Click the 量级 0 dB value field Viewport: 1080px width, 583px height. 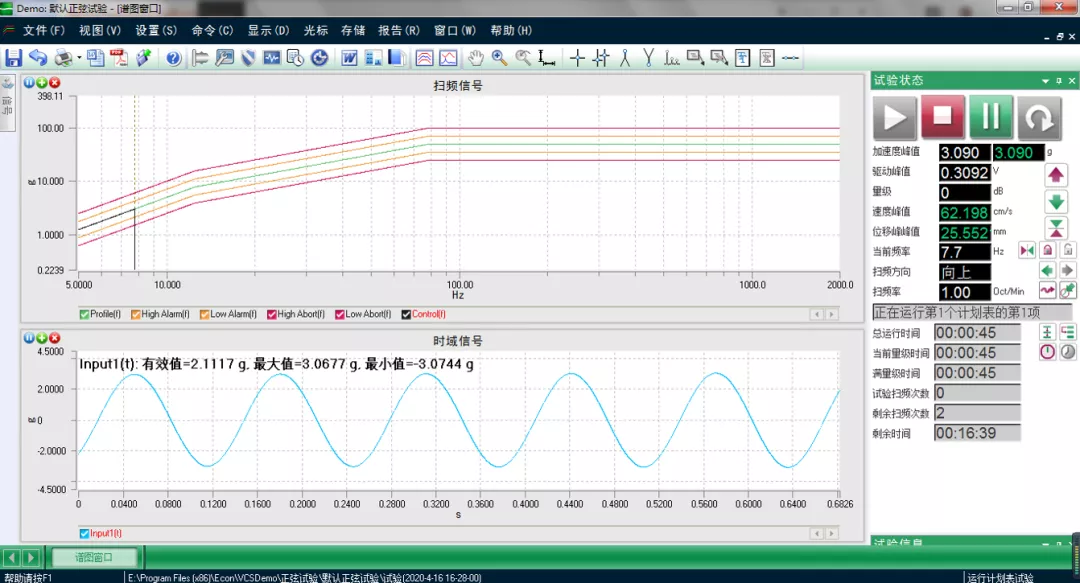[x=965, y=192]
